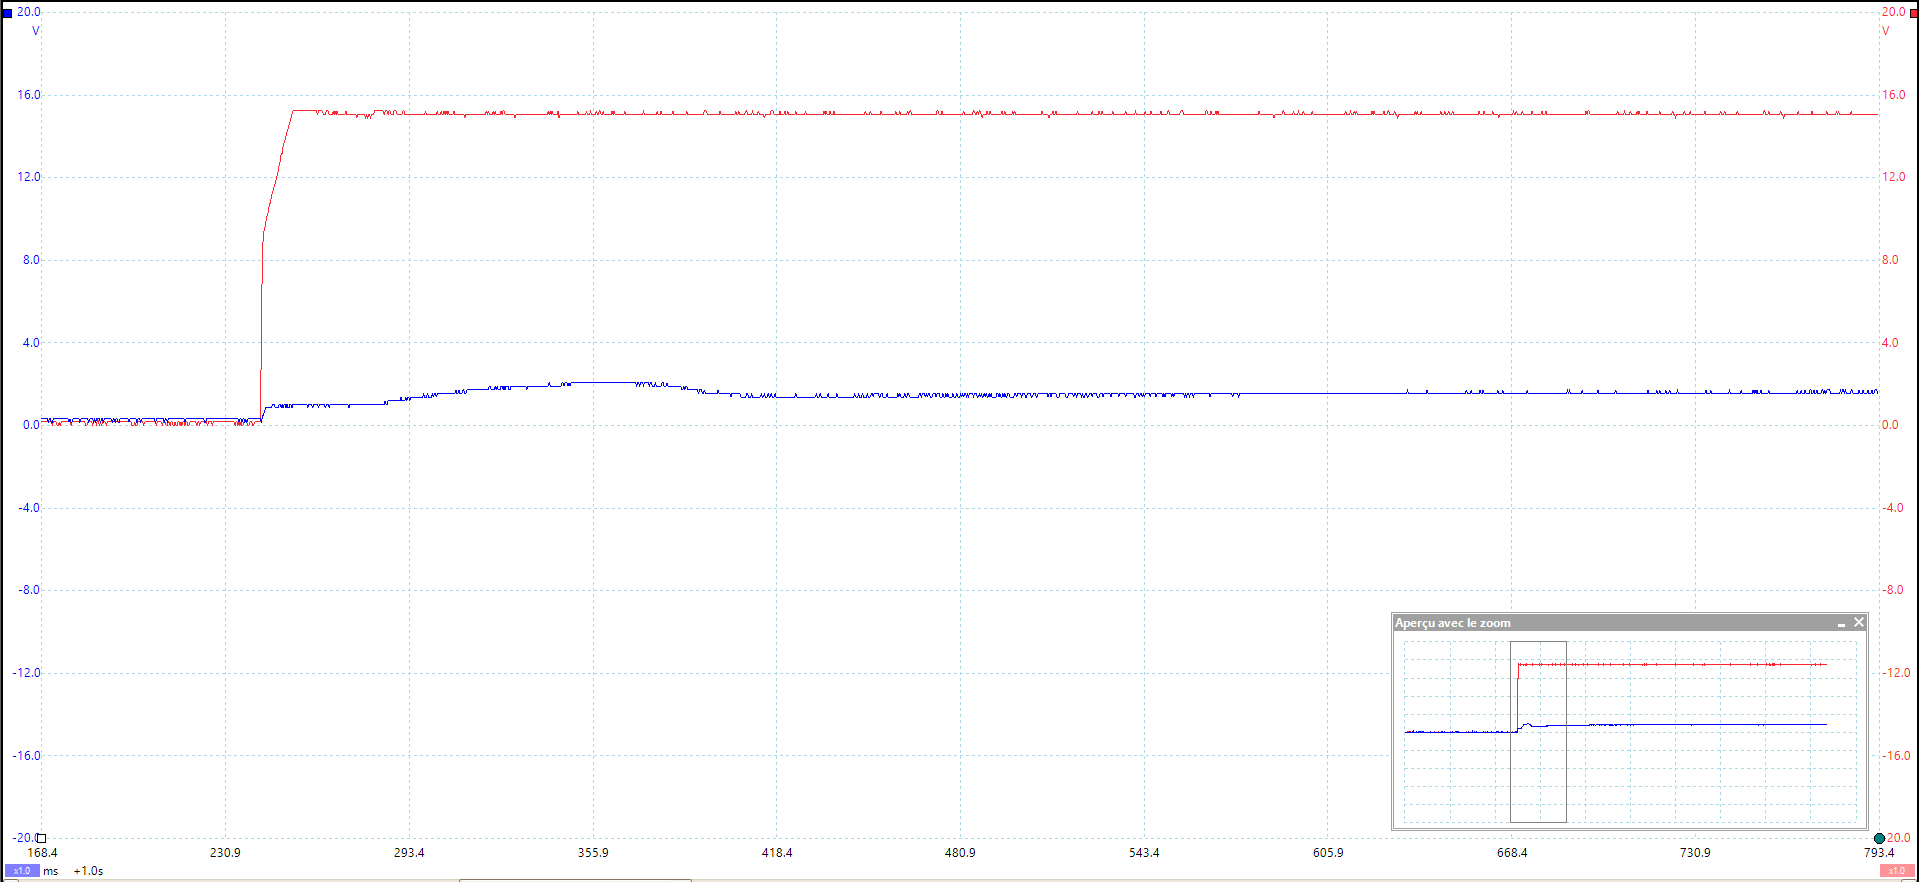Click the 418.4 time axis label
The image size is (1919, 882).
pyautogui.click(x=777, y=853)
